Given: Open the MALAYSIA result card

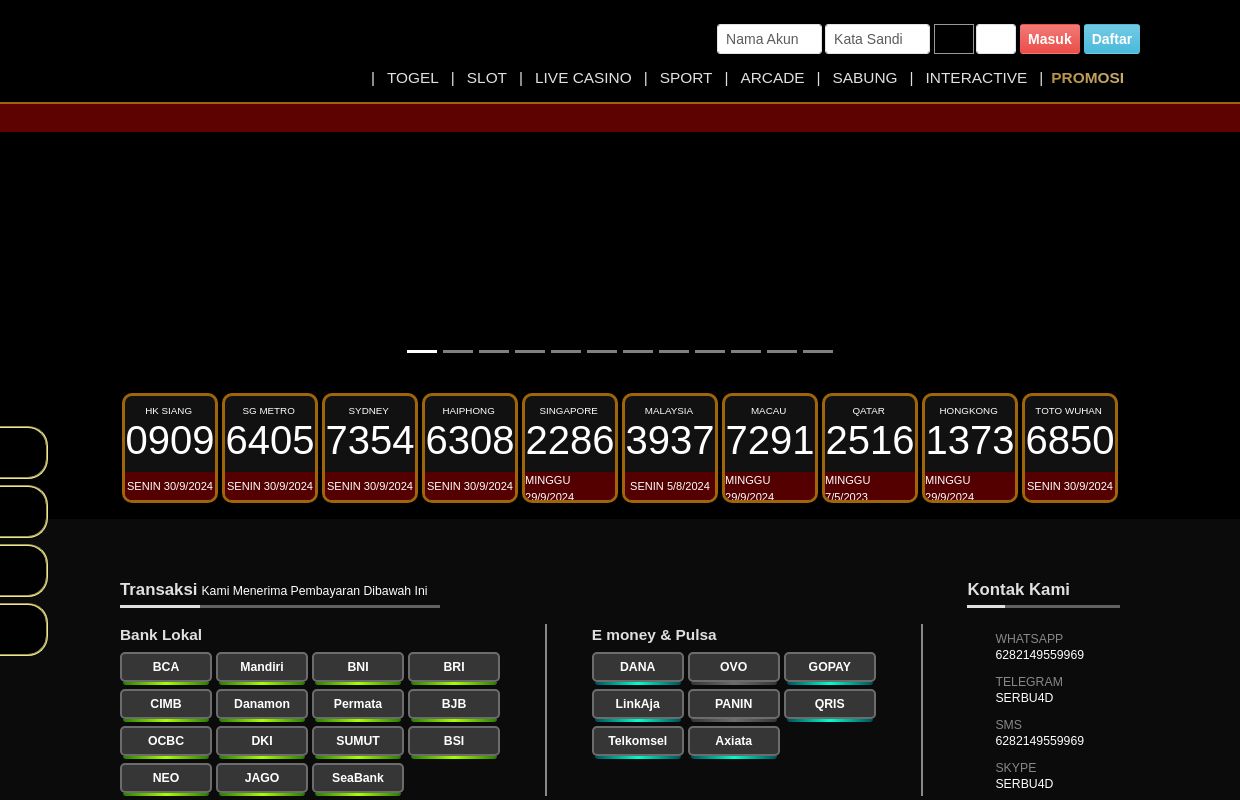Looking at the screenshot, I should pyautogui.click(x=670, y=448).
